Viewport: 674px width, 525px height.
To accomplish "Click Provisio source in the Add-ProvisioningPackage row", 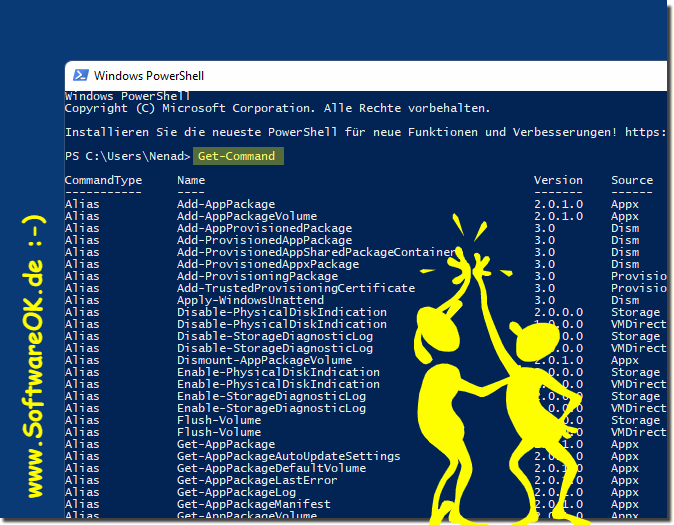I will tap(639, 276).
